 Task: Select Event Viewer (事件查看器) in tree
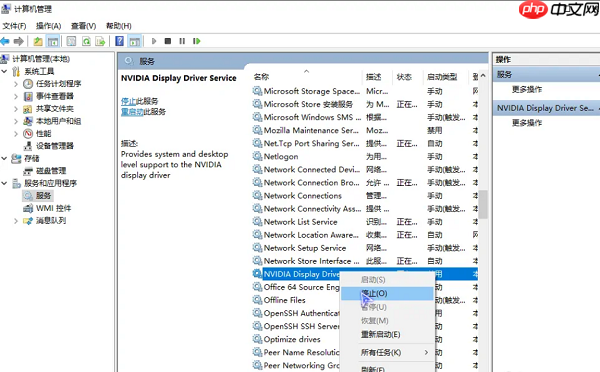pyautogui.click(x=55, y=96)
